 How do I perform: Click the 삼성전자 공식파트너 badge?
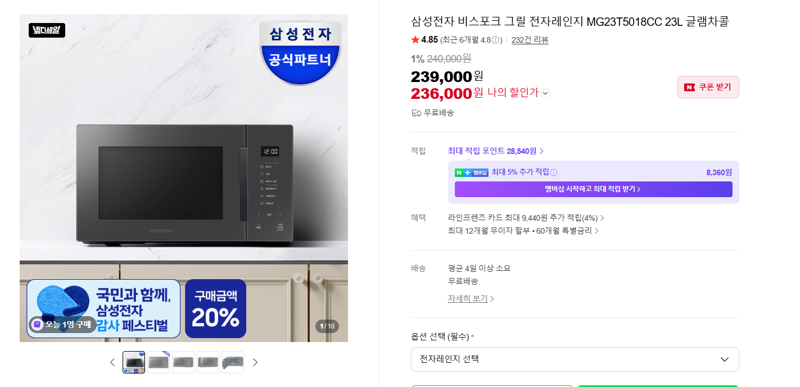click(299, 53)
